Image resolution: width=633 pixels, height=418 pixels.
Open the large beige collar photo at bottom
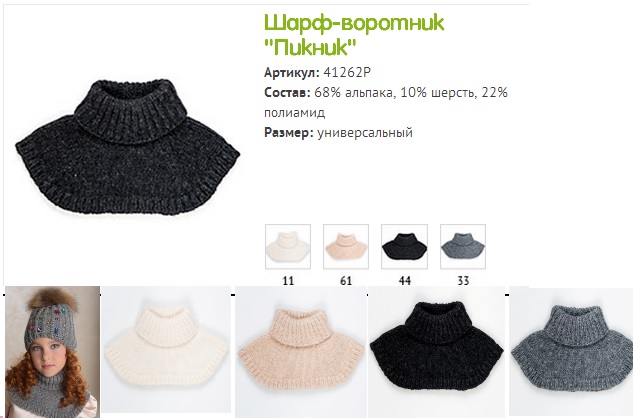(301, 352)
